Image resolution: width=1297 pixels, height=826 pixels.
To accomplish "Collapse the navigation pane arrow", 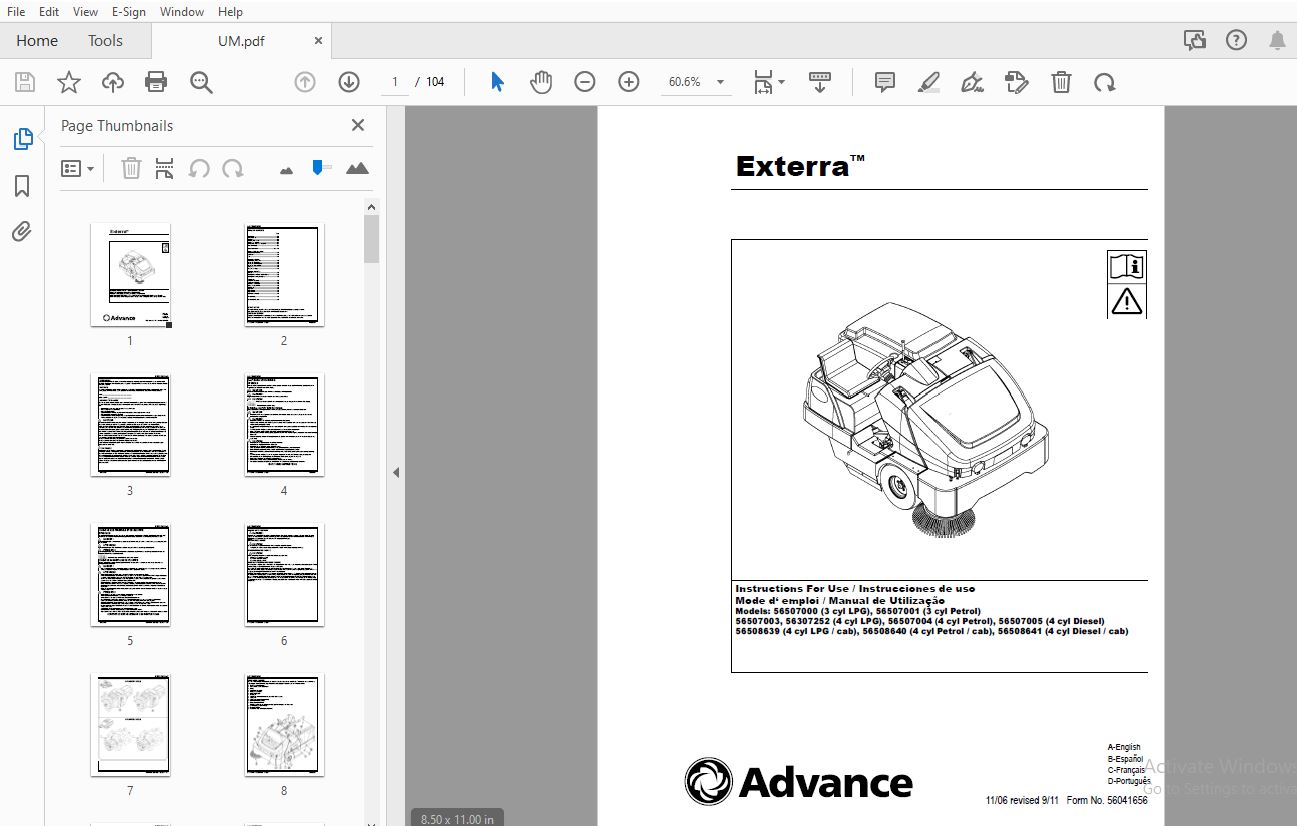I will point(396,472).
